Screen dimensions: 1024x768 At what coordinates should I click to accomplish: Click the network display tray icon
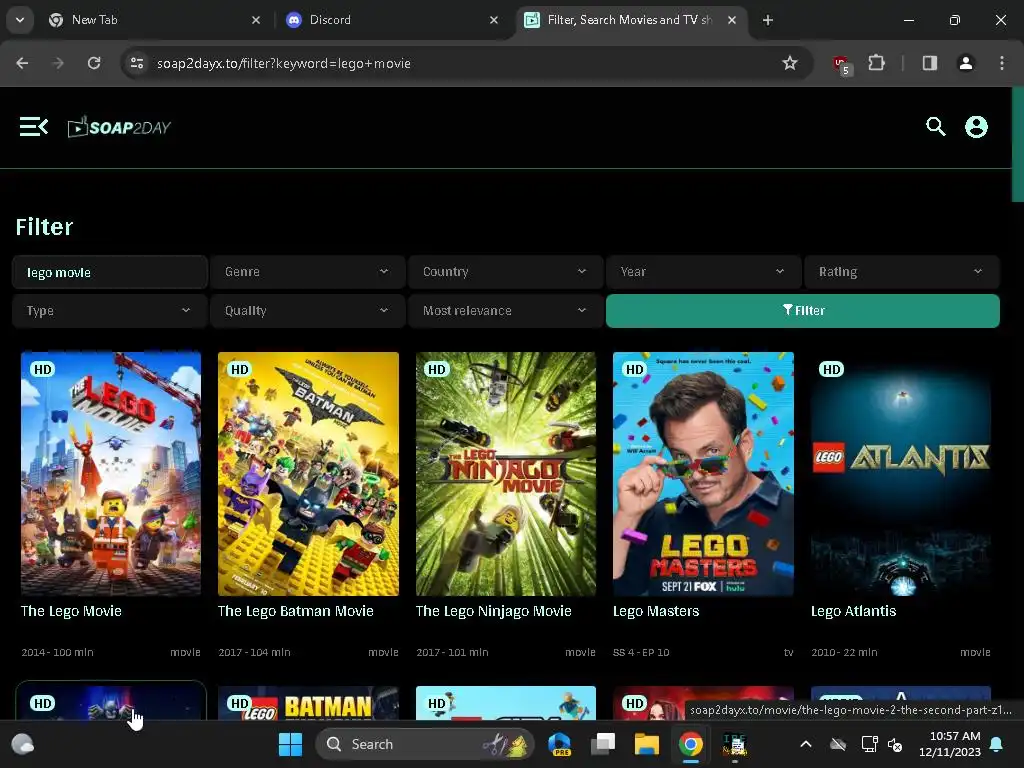pyautogui.click(x=869, y=744)
